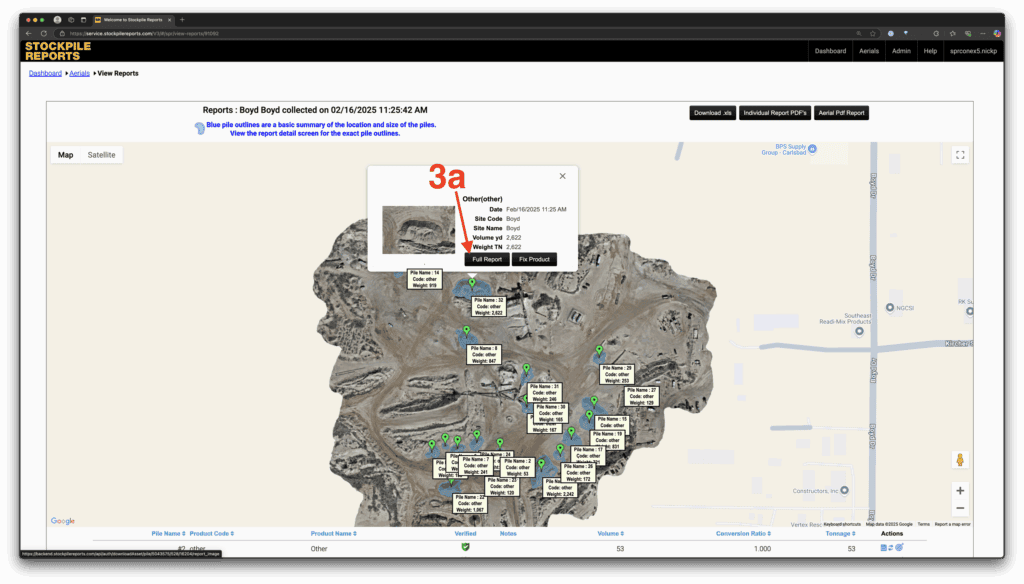
Task: Open the Full Report for this pile
Action: (x=487, y=259)
